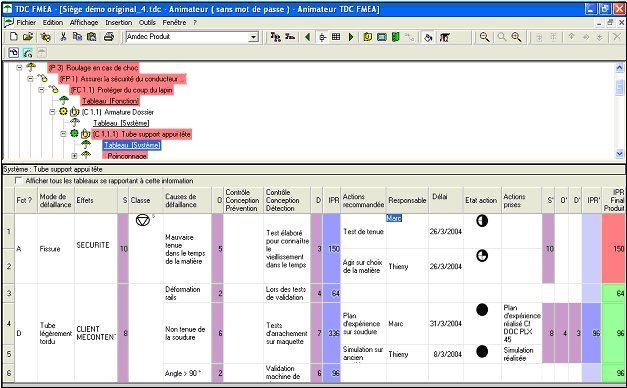Image resolution: width=627 pixels, height=388 pixels.
Task: Create a new document with the blank page icon
Action: 14,37
